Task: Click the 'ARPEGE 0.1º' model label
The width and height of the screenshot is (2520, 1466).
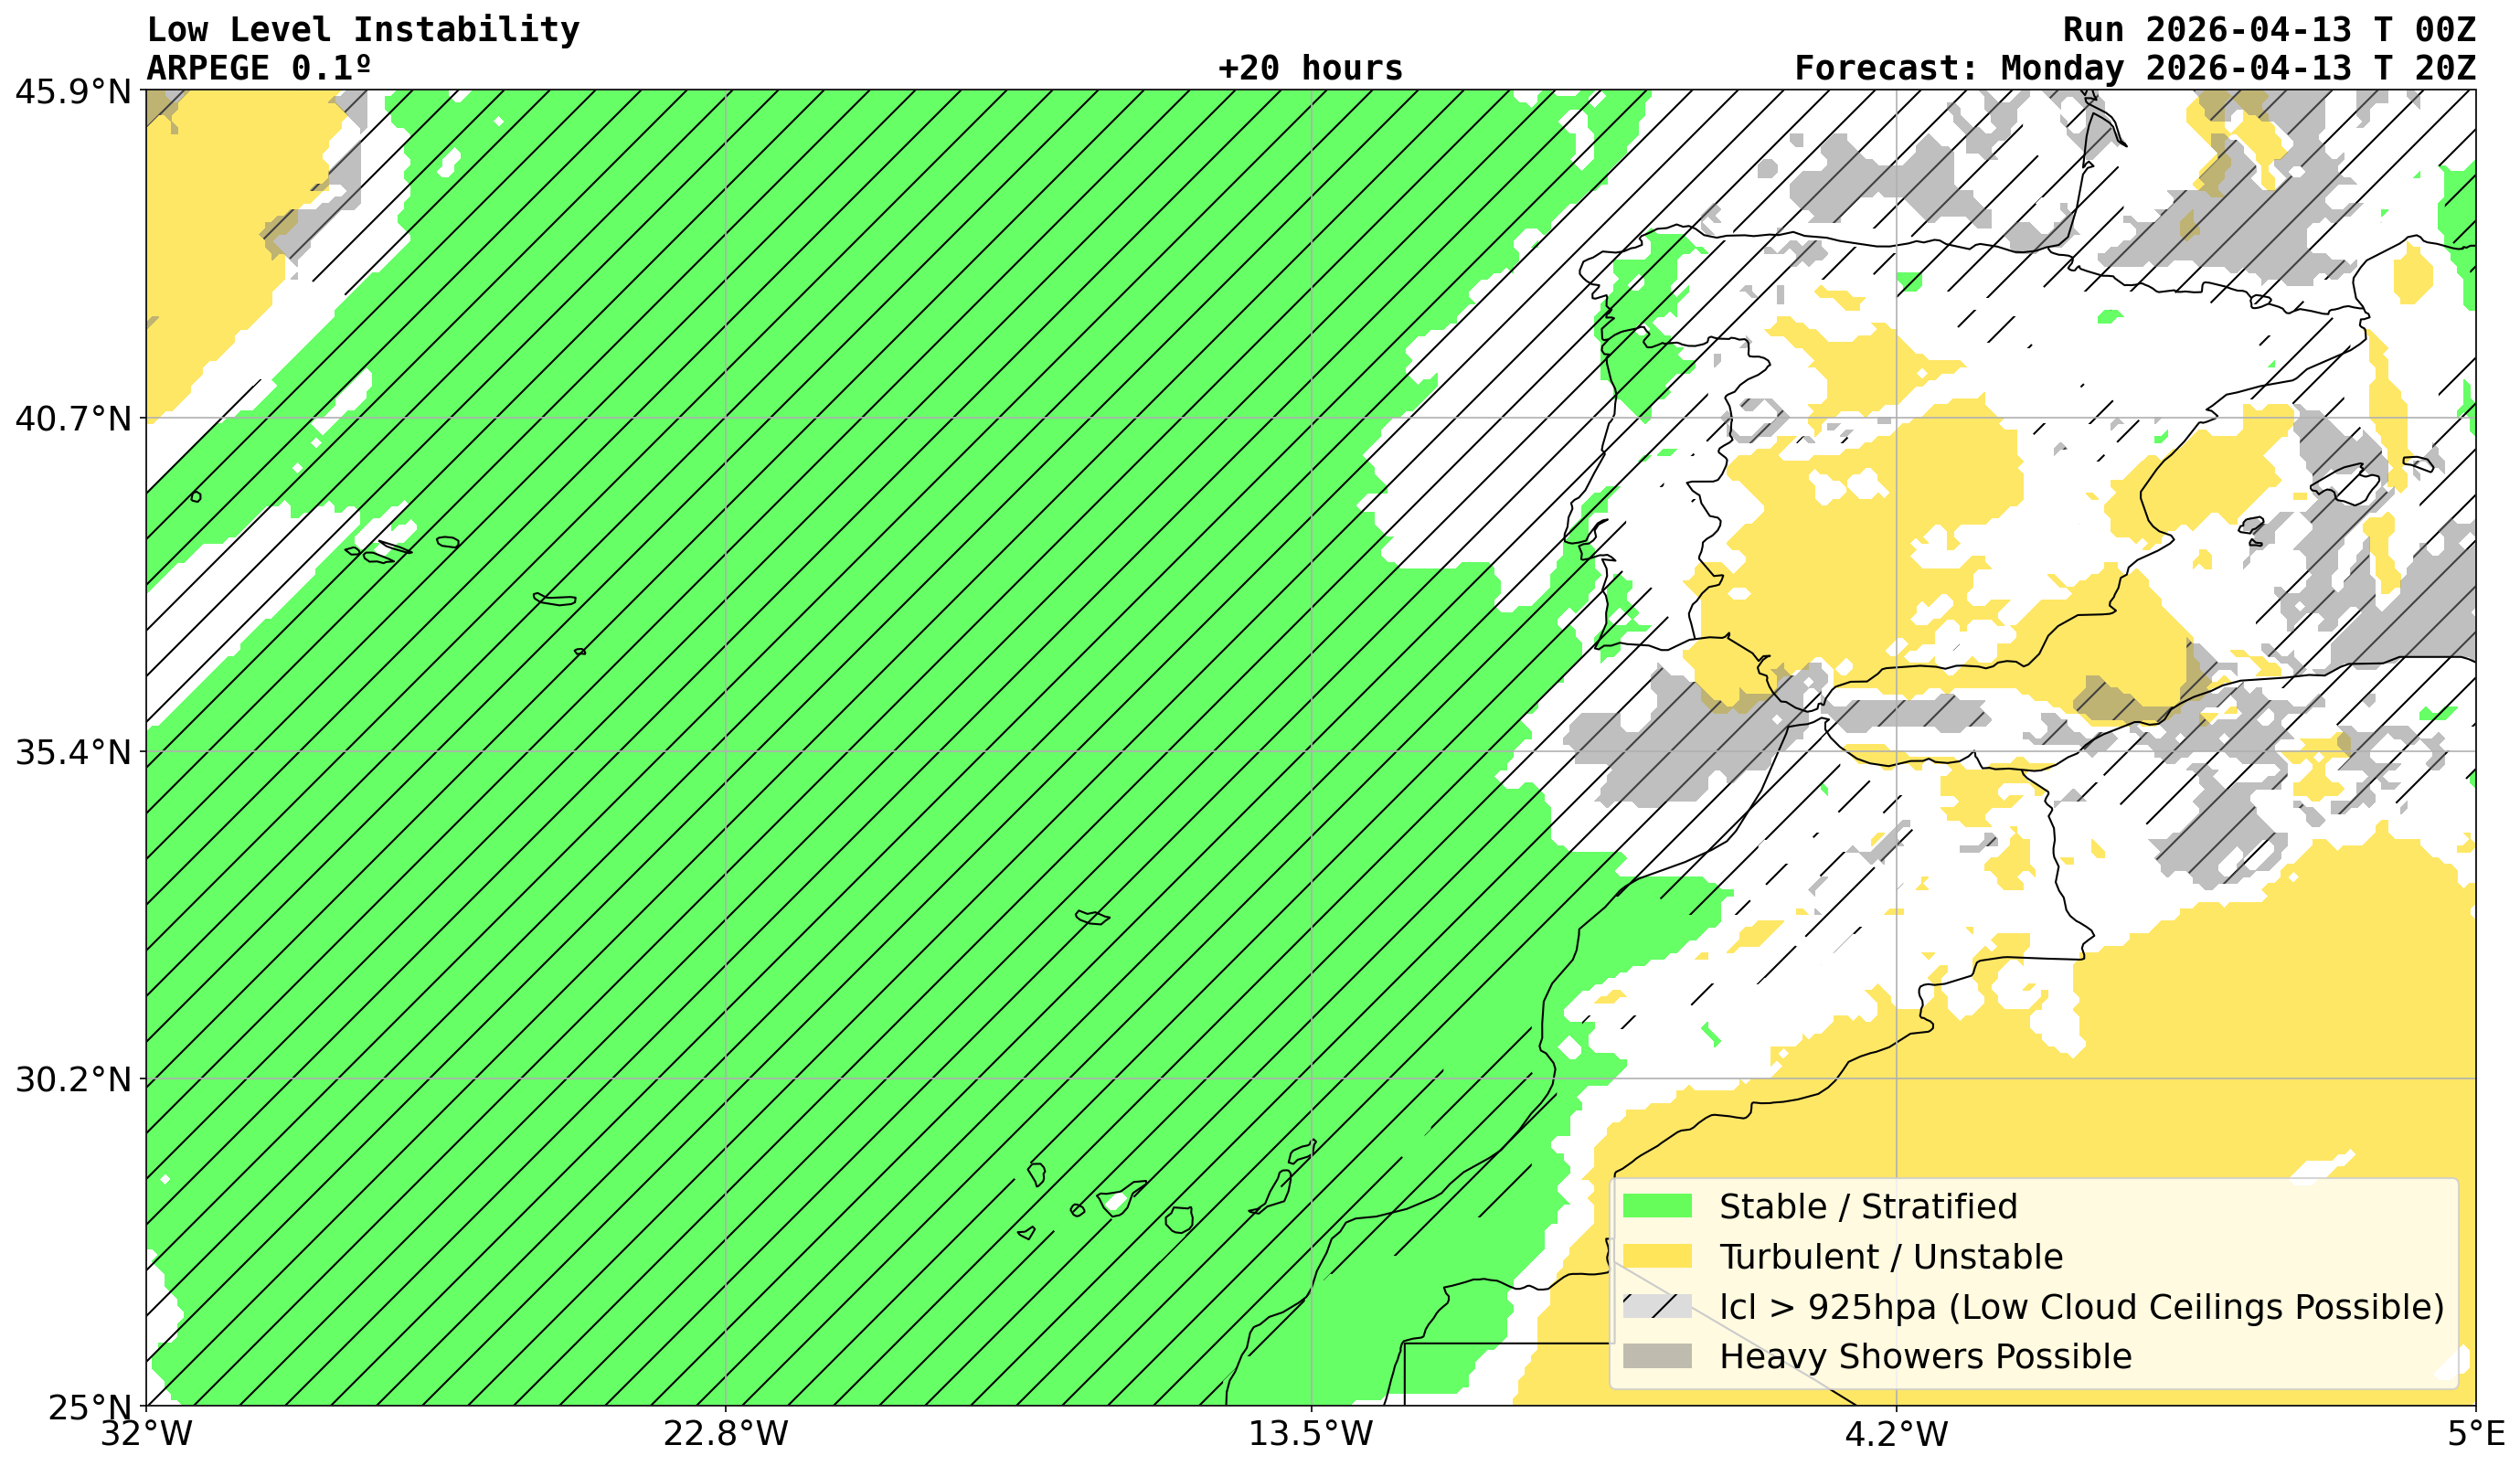Action: click(x=258, y=68)
